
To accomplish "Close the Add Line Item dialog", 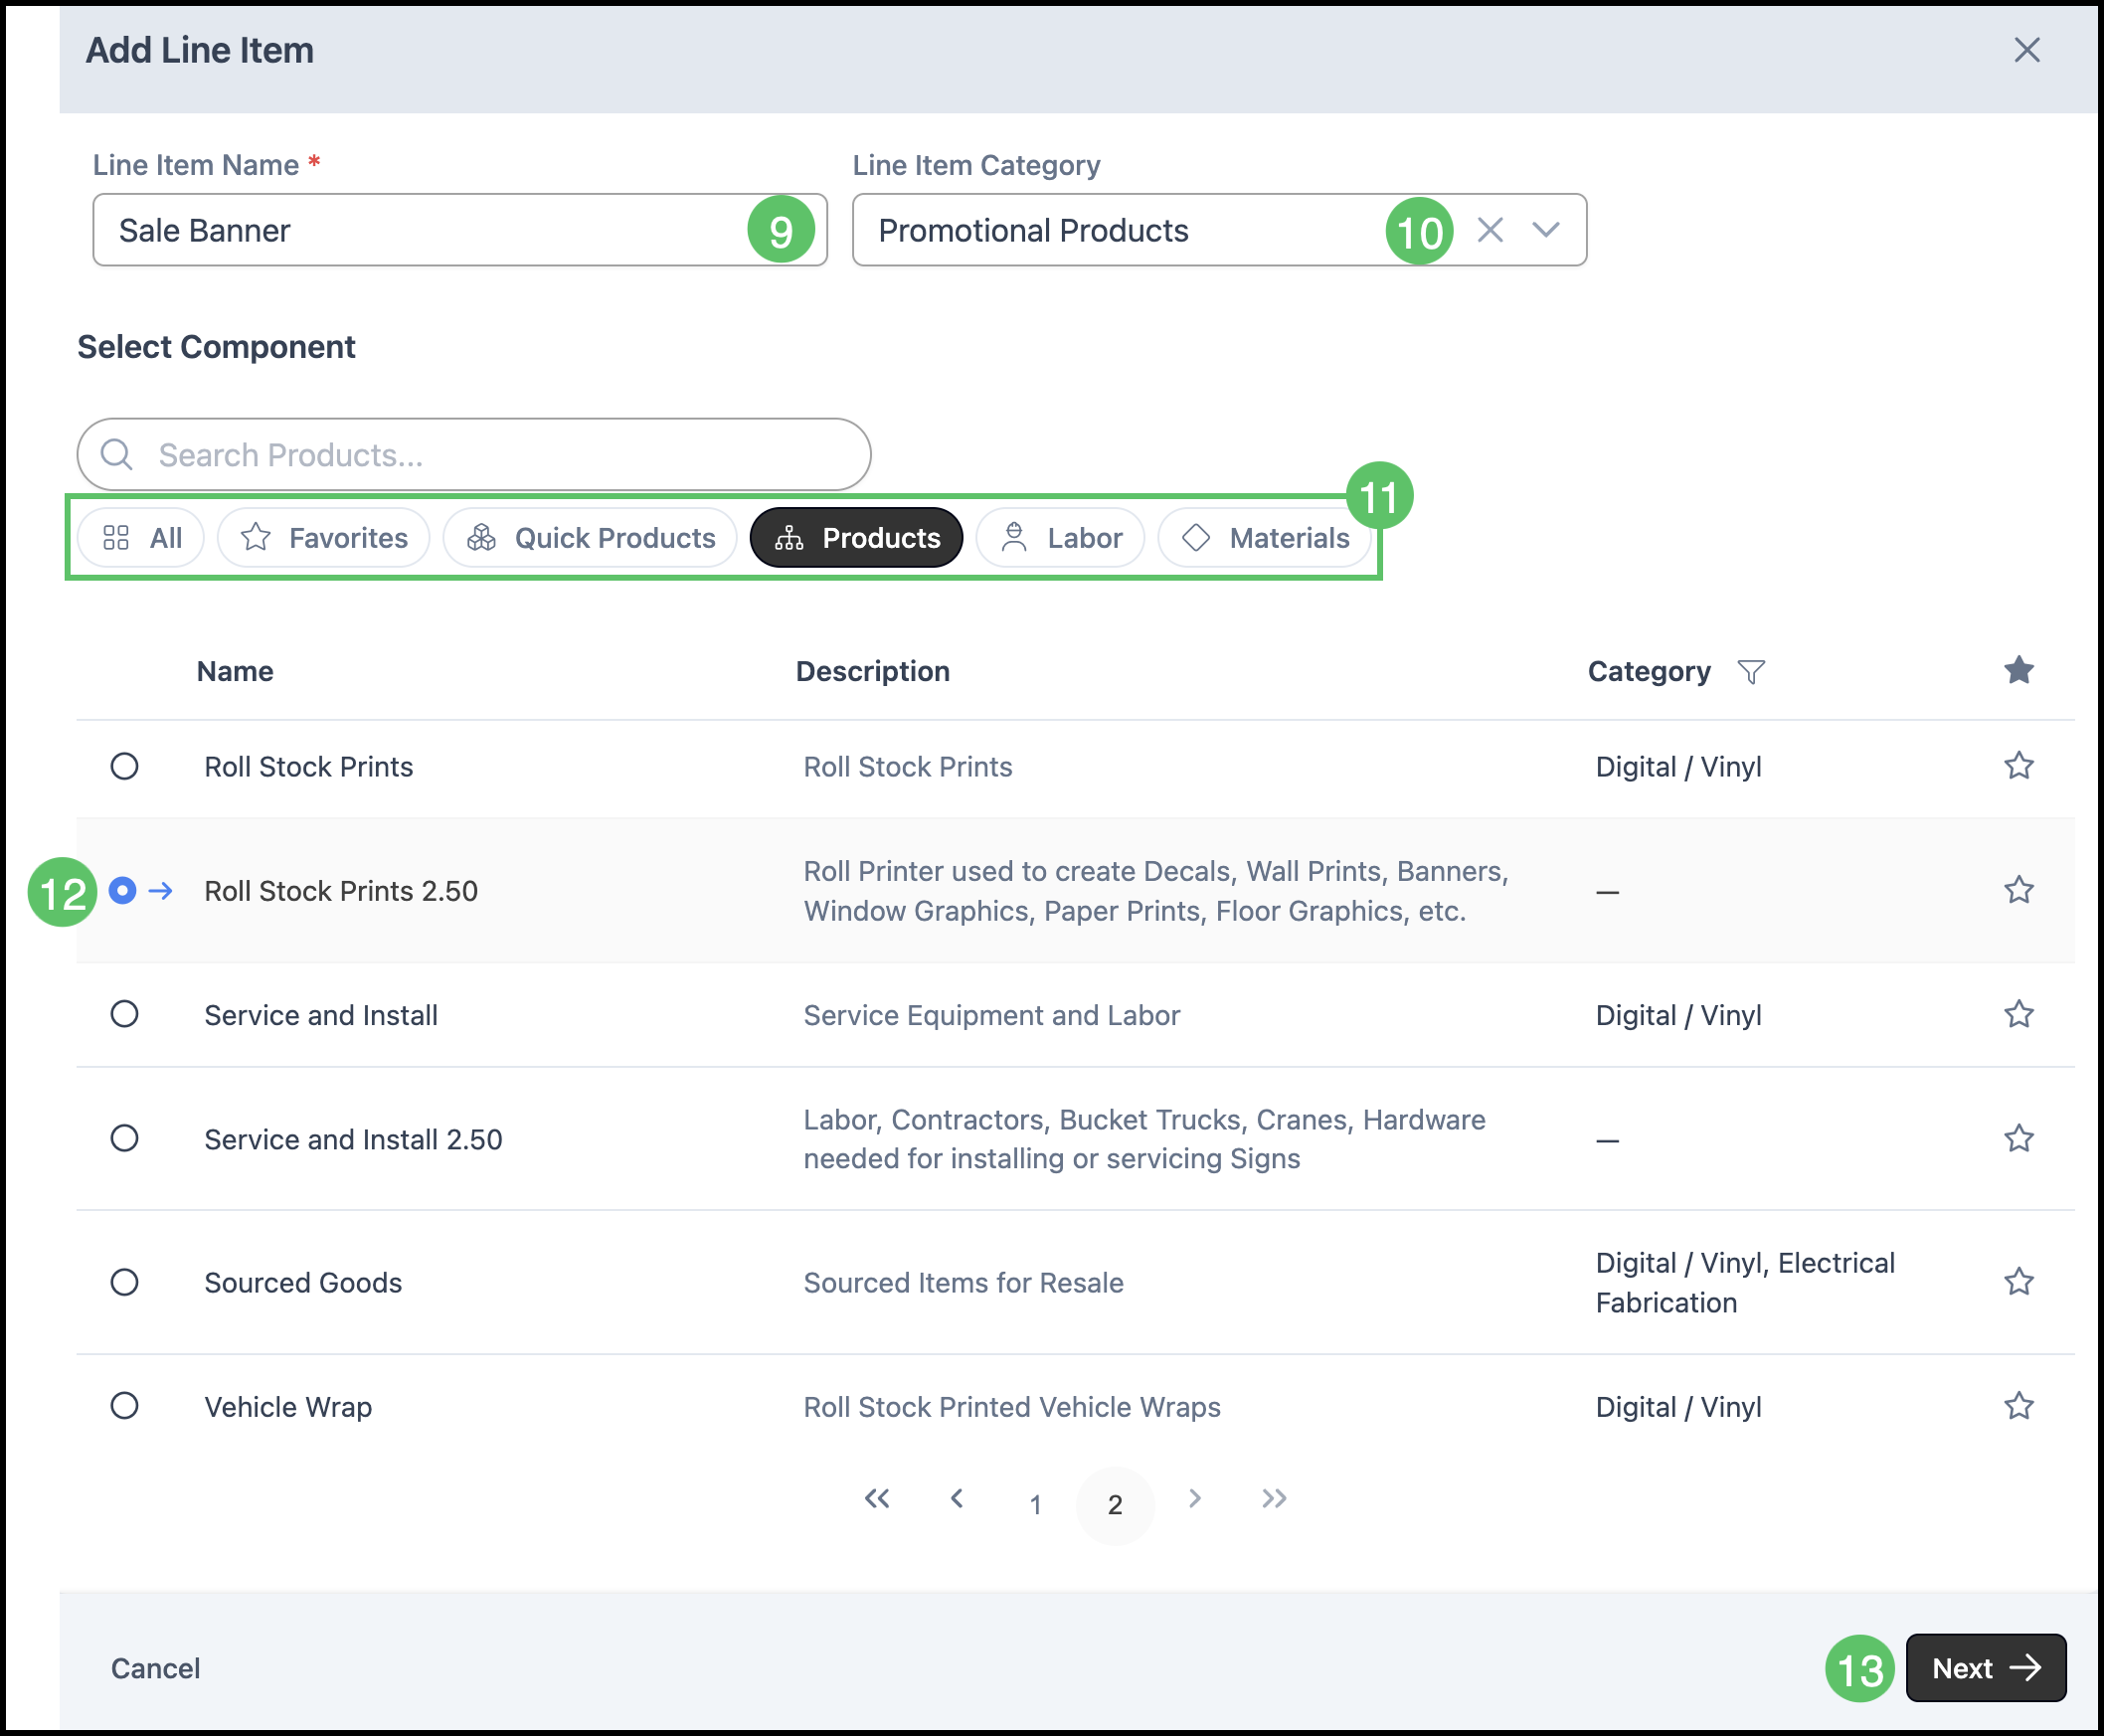I will tap(2026, 50).
